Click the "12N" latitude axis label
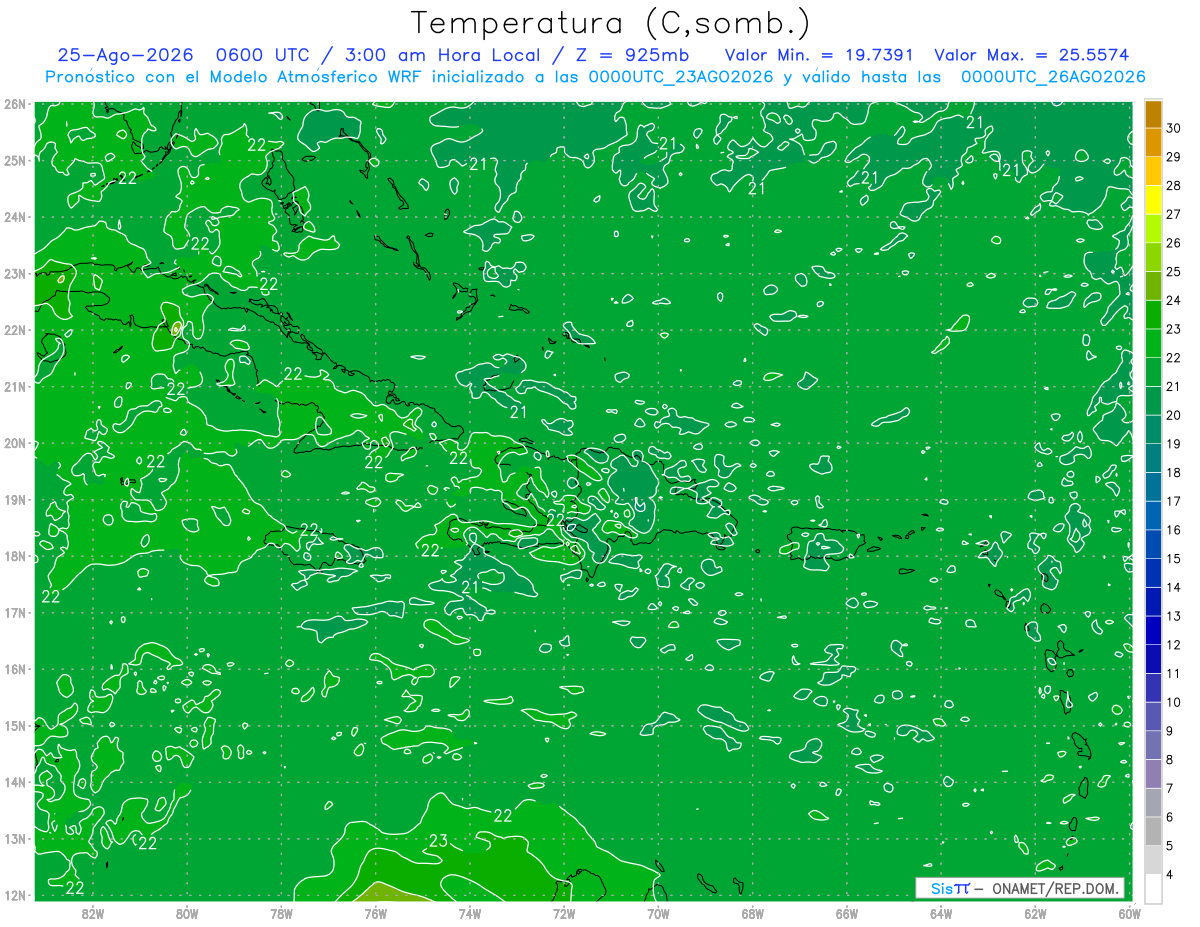 pyautogui.click(x=15, y=895)
